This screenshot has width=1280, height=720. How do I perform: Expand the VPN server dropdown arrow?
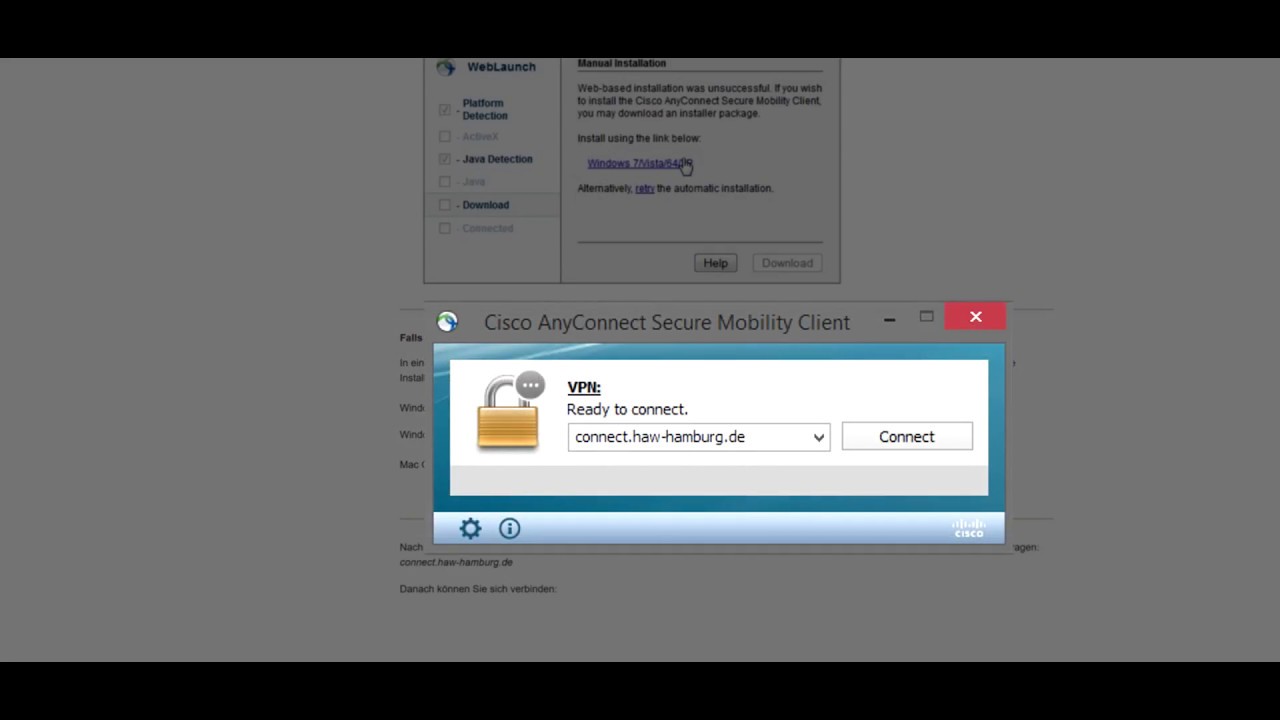coord(819,437)
